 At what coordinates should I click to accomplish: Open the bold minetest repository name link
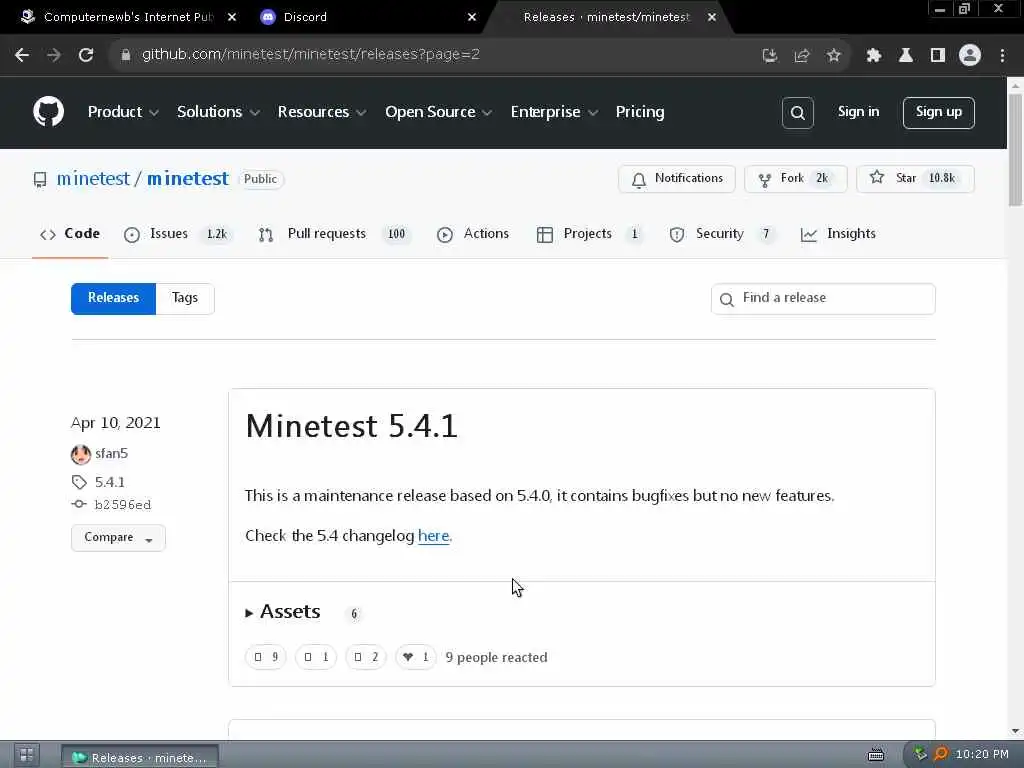coord(188,179)
